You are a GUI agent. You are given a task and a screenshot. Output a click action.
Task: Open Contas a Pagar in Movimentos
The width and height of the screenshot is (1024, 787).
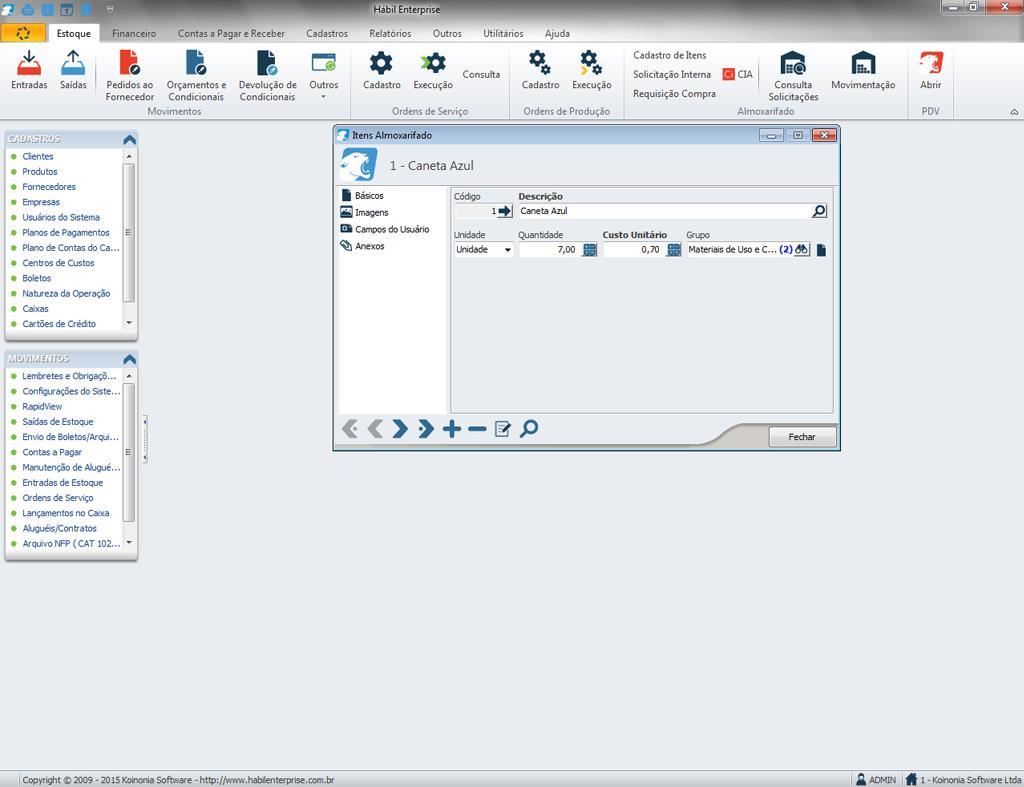pyautogui.click(x=52, y=452)
